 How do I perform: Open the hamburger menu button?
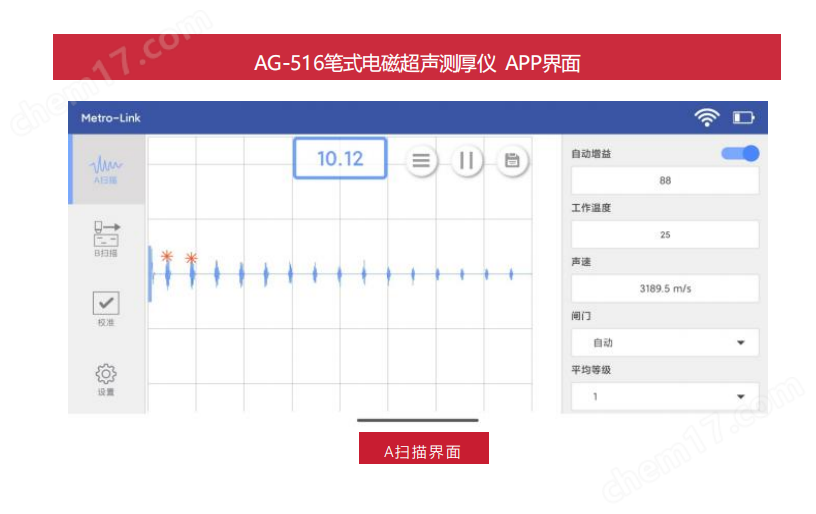click(x=421, y=160)
